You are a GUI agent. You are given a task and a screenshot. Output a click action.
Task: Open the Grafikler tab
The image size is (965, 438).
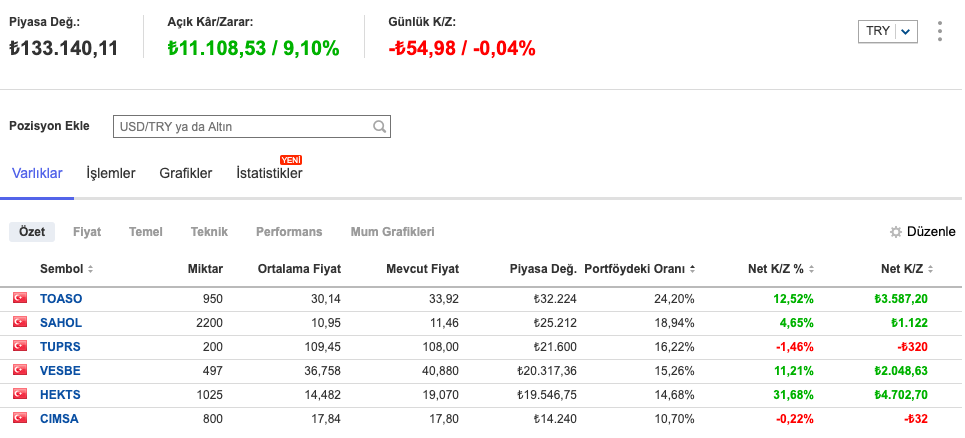[185, 174]
